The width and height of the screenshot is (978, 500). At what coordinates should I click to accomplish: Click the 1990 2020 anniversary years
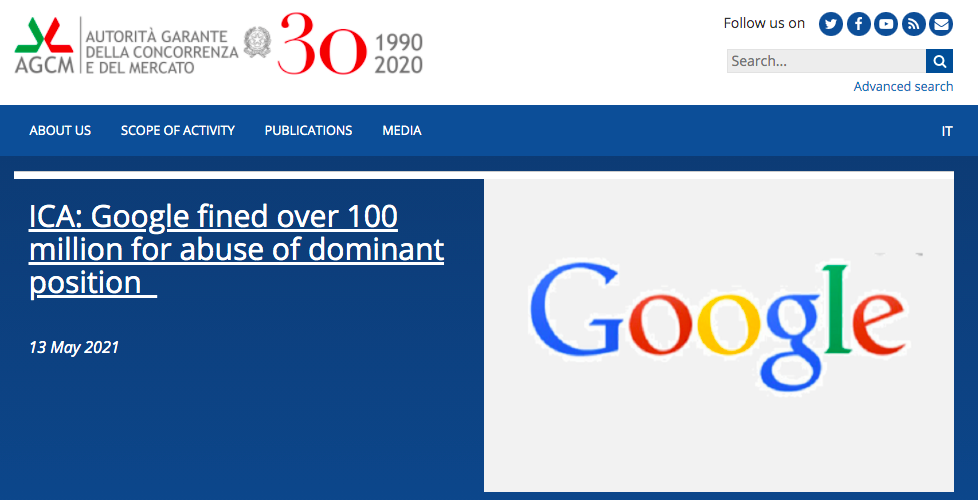pos(399,54)
